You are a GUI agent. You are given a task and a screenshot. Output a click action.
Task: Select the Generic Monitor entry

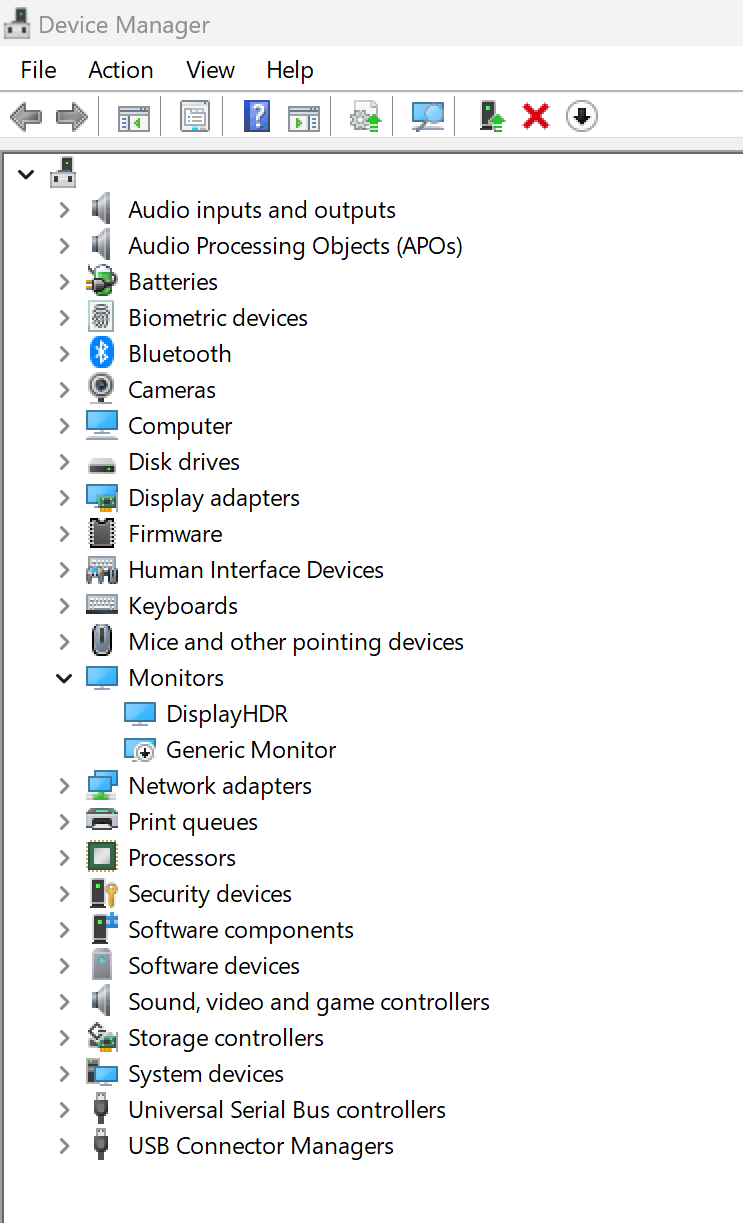[x=251, y=750]
